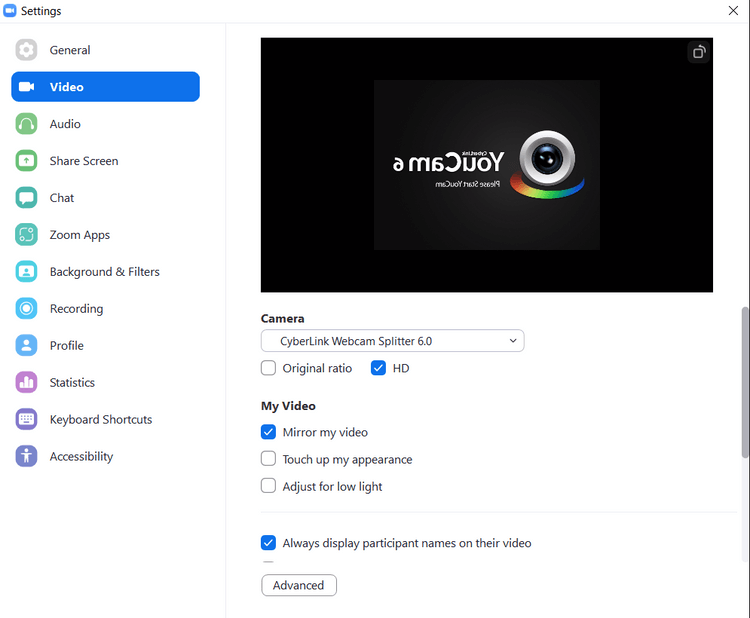
Task: Open Zoom Apps settings
Action: click(105, 234)
